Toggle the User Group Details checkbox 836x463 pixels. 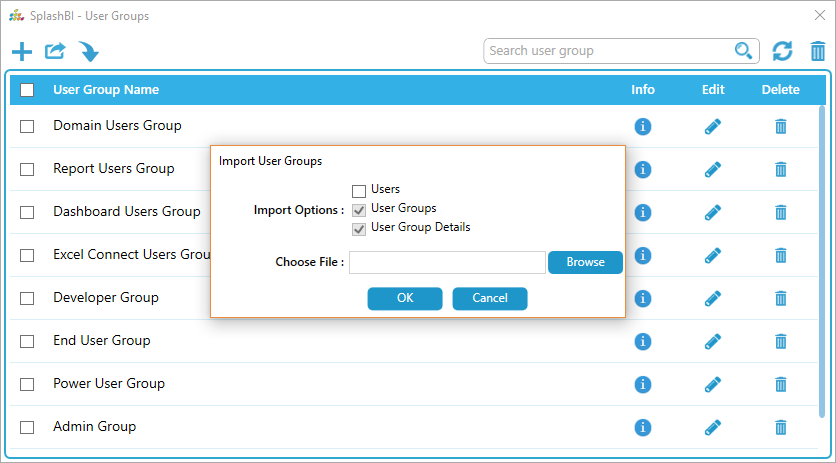(x=359, y=229)
